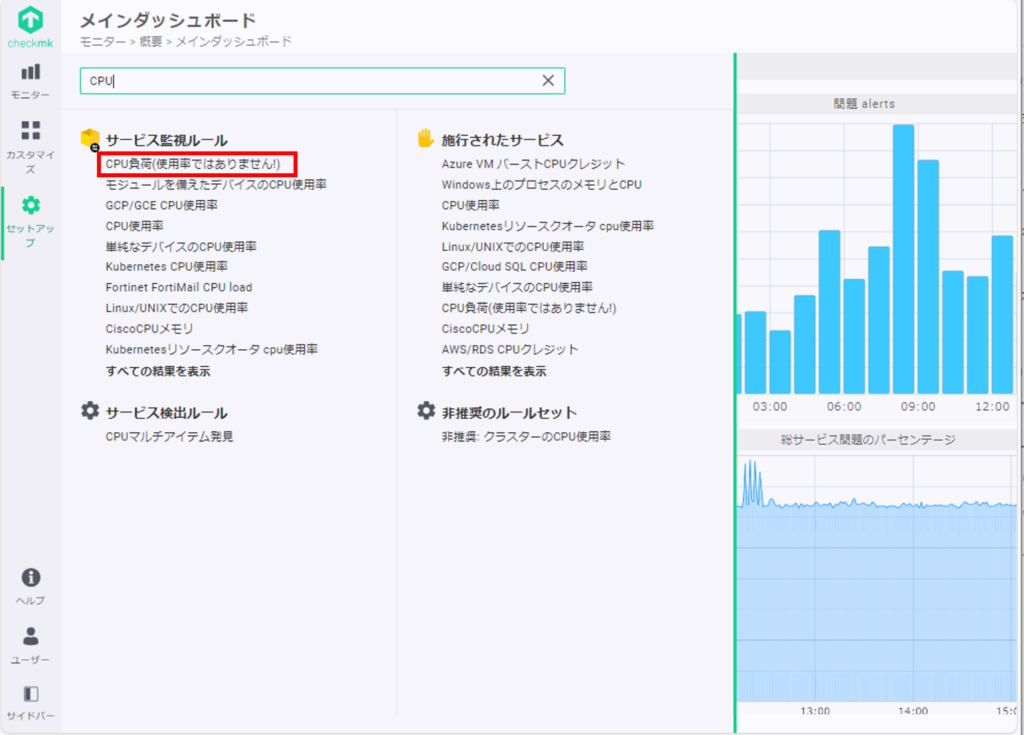
Task: Click the 非推奨のルールセット gear icon
Action: (426, 411)
